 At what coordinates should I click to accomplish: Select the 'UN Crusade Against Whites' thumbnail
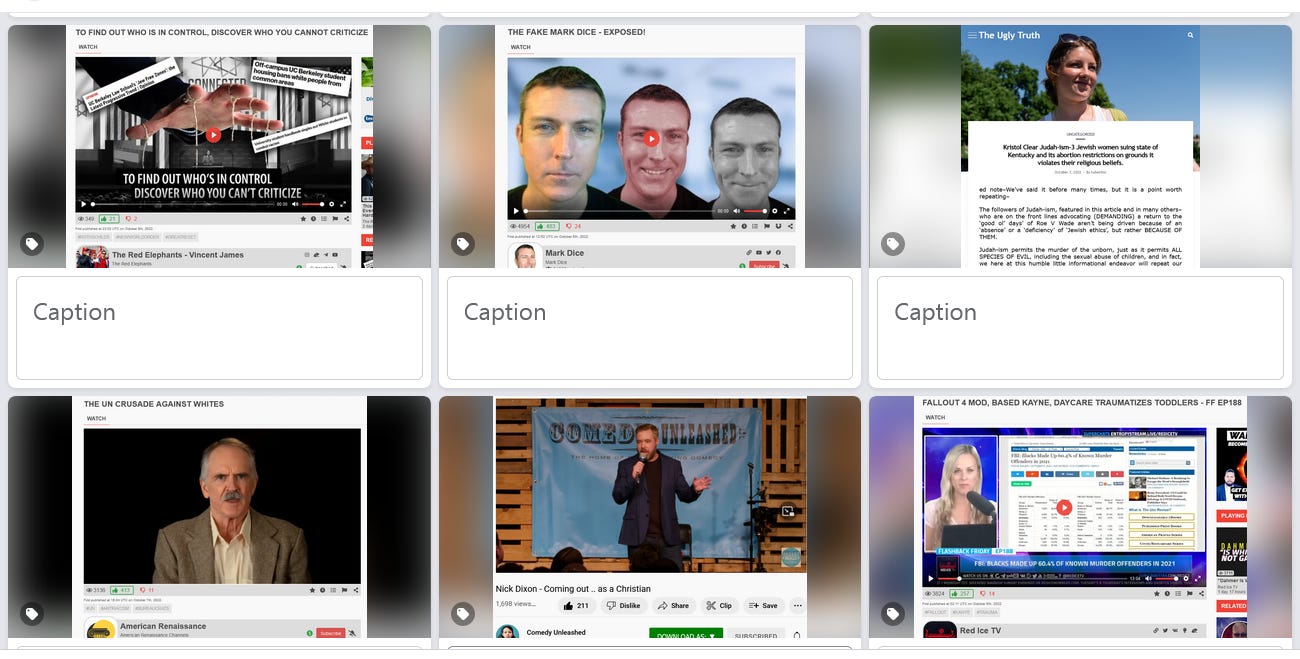219,517
